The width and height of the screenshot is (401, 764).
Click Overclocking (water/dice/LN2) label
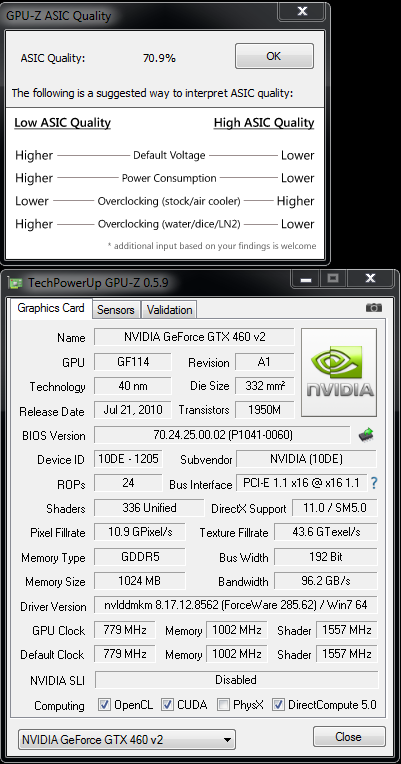point(169,224)
